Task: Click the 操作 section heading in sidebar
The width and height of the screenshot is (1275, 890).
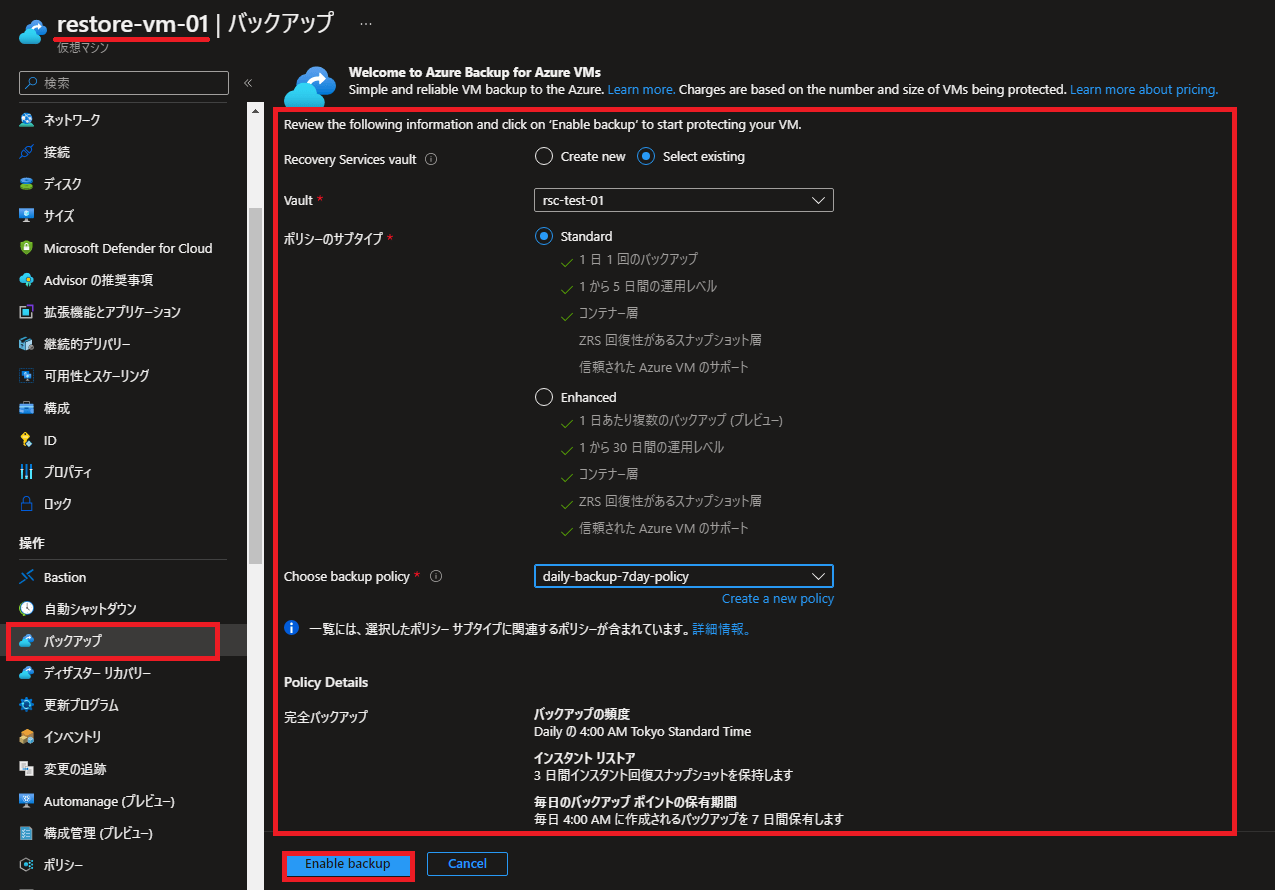Action: point(32,543)
